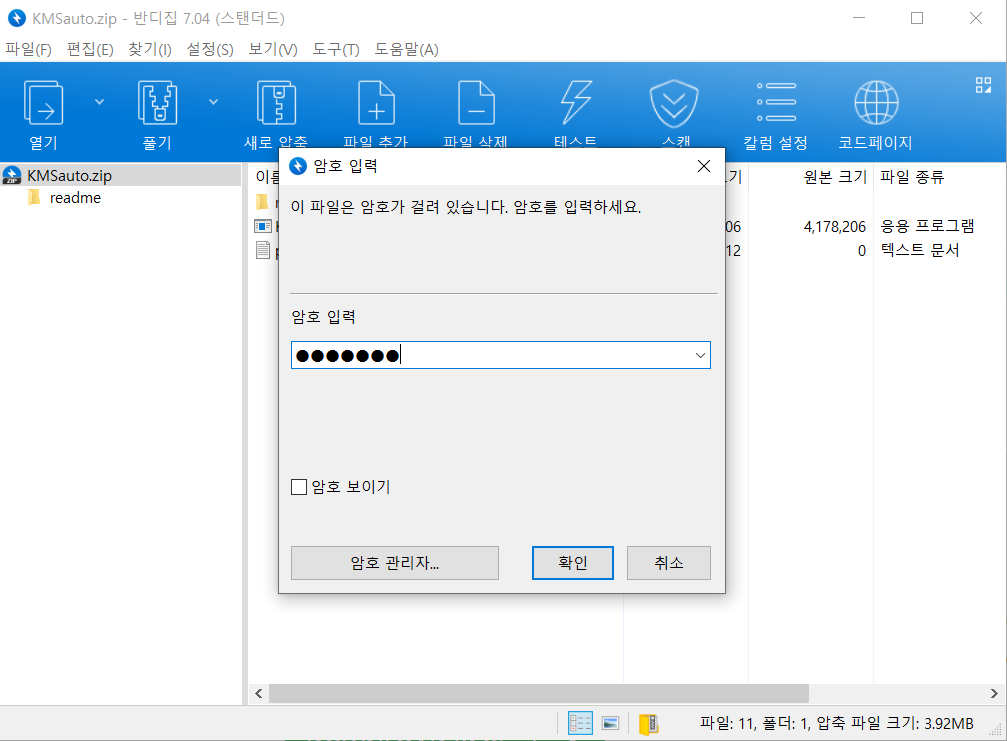This screenshot has width=1007, height=741.
Task: Expand the Open (열기) dropdown arrow
Action: [x=100, y=102]
